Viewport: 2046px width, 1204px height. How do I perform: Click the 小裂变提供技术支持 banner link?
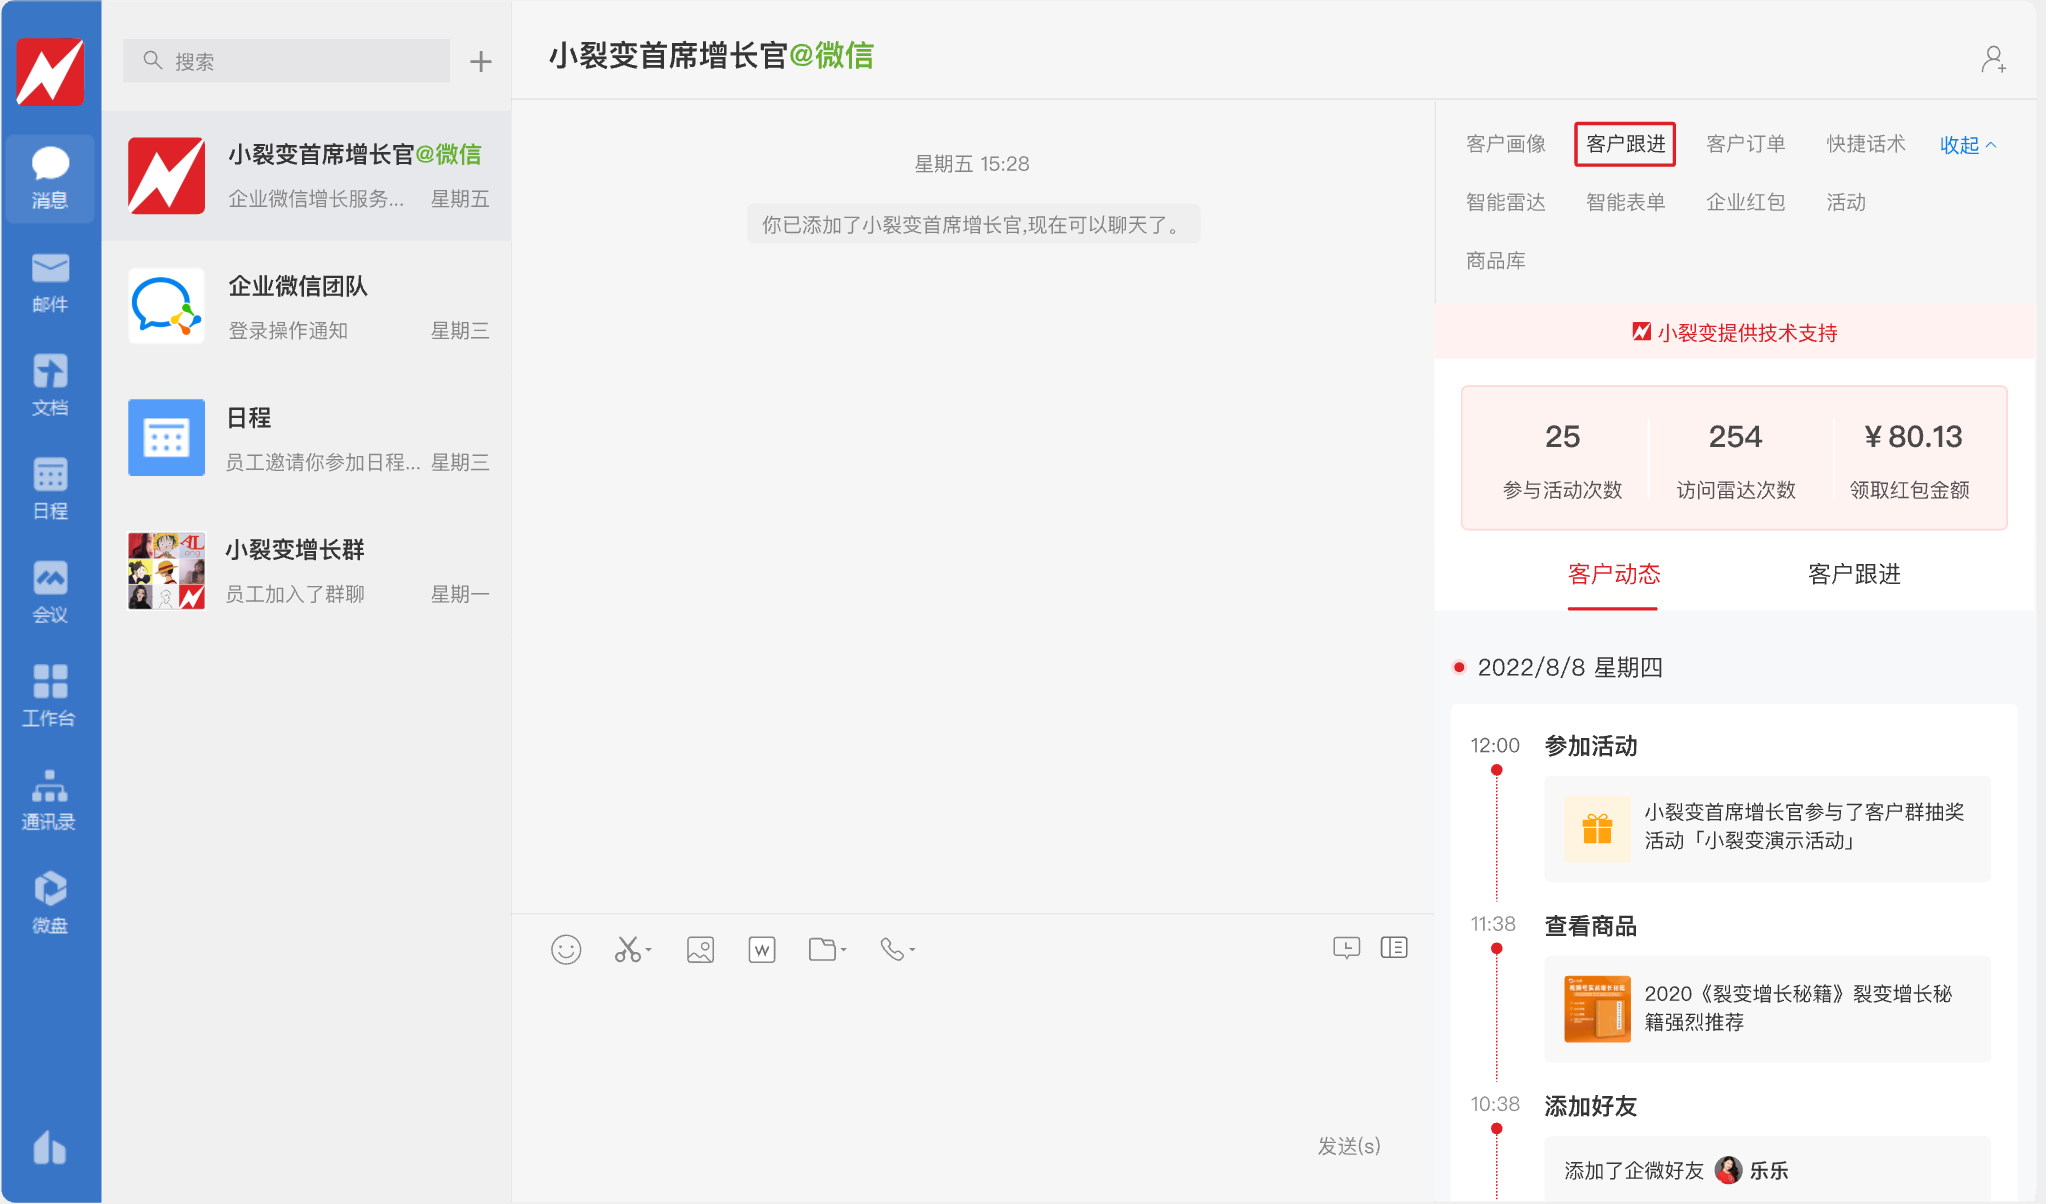pyautogui.click(x=1735, y=333)
